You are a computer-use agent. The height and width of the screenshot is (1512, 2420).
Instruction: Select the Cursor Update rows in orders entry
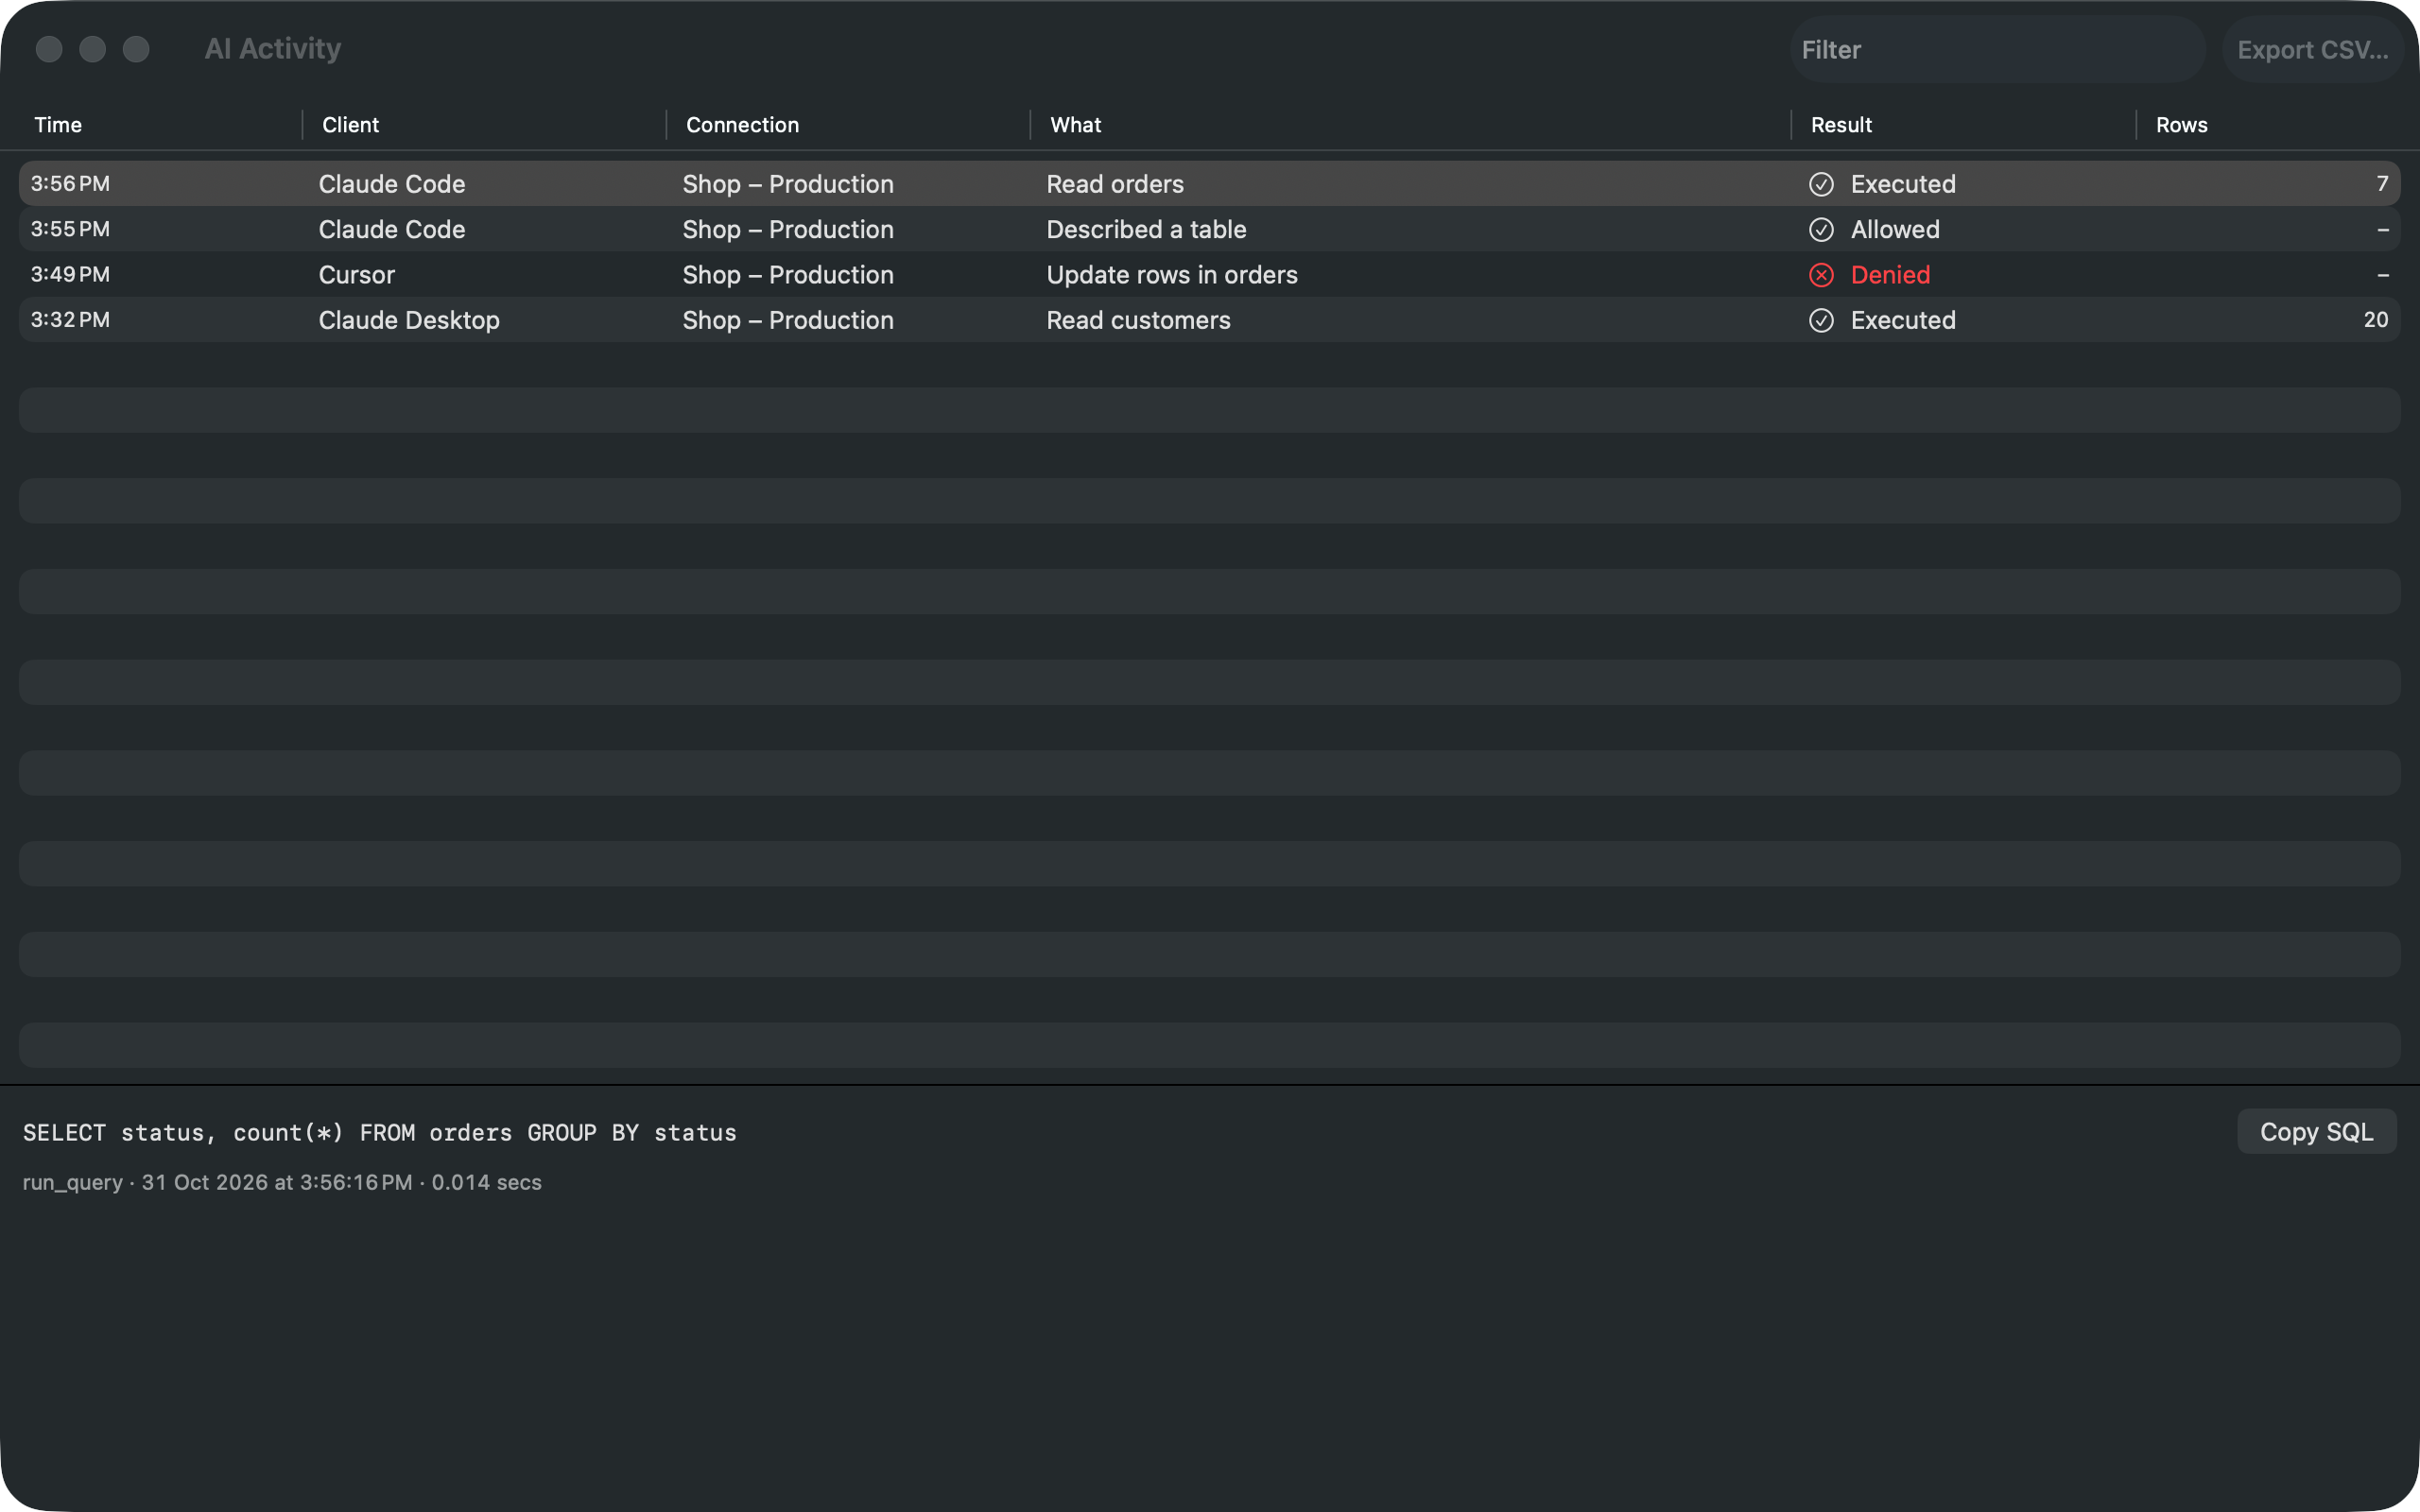(1209, 275)
